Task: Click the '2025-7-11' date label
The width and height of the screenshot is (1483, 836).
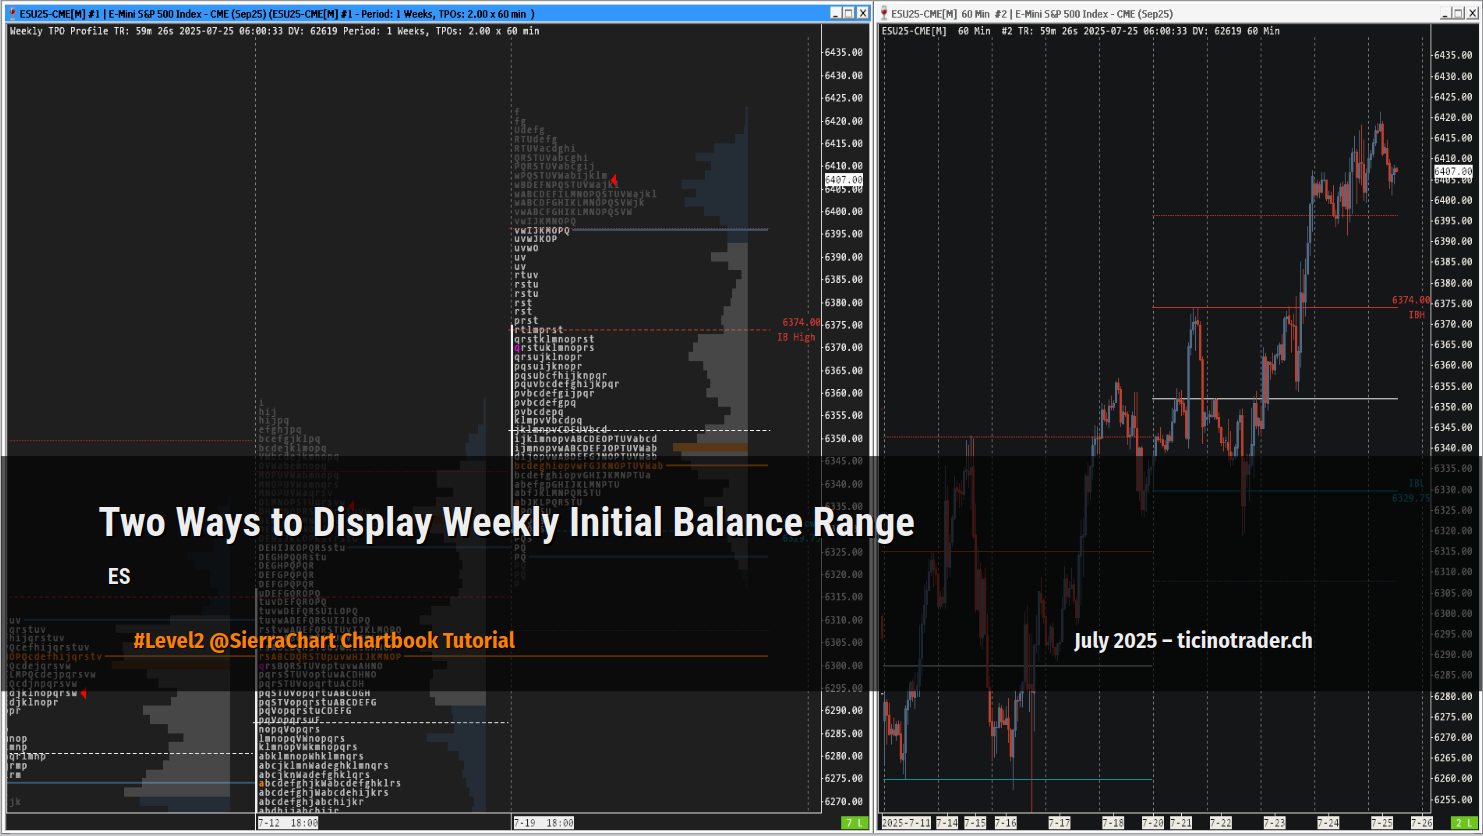Action: click(x=905, y=822)
